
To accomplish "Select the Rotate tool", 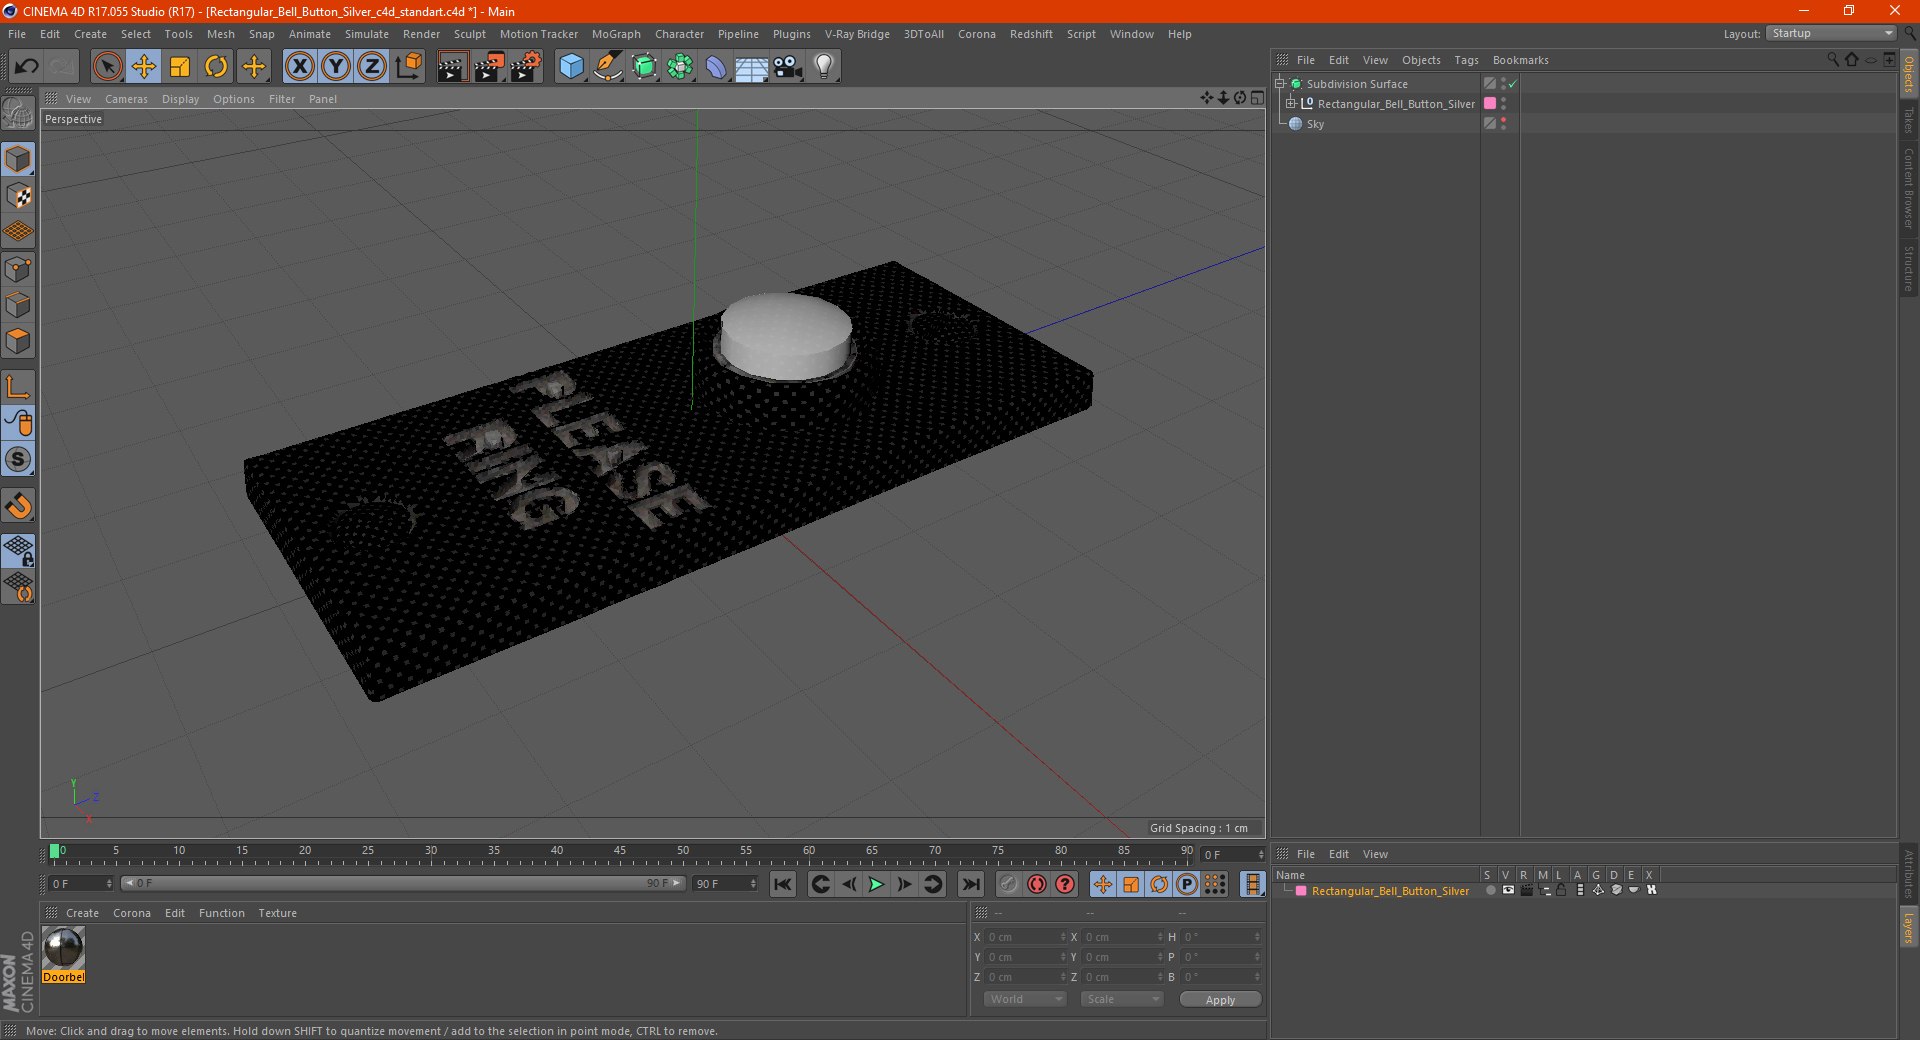I will click(216, 67).
